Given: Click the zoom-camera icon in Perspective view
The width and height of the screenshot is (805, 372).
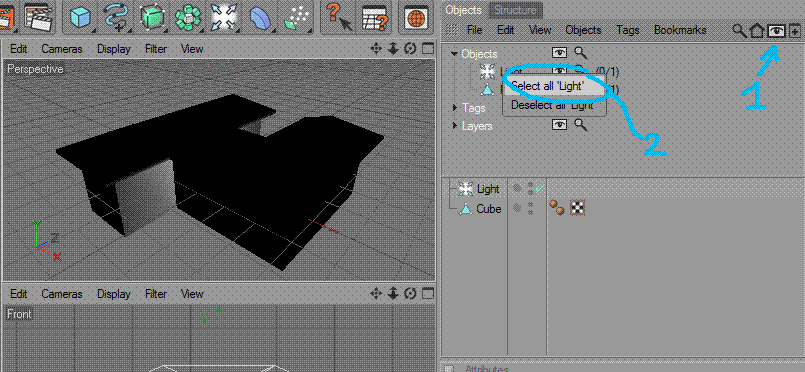Looking at the screenshot, I should (393, 49).
